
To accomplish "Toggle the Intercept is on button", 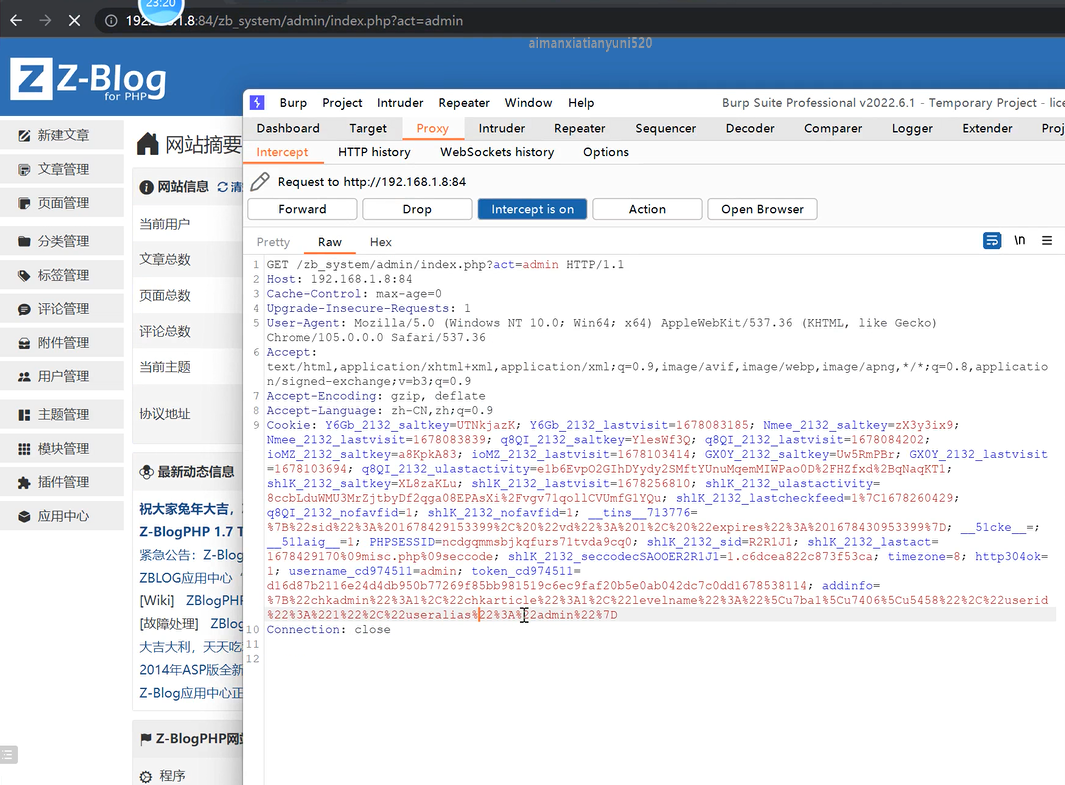I will (532, 209).
